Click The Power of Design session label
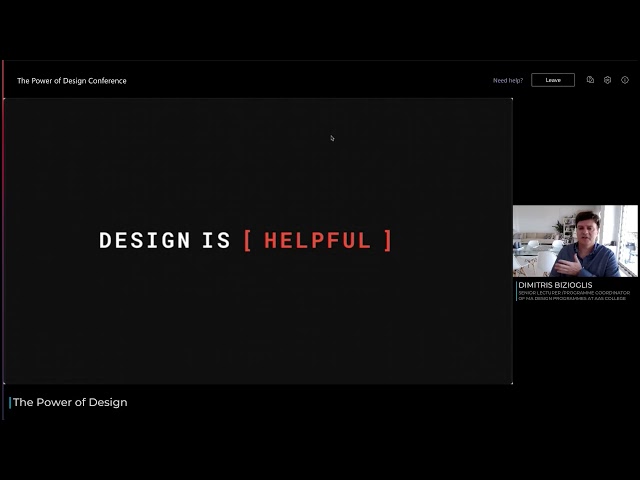 point(70,402)
